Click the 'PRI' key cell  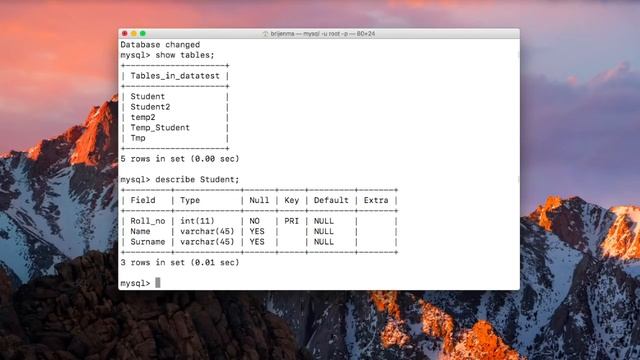[x=291, y=221]
